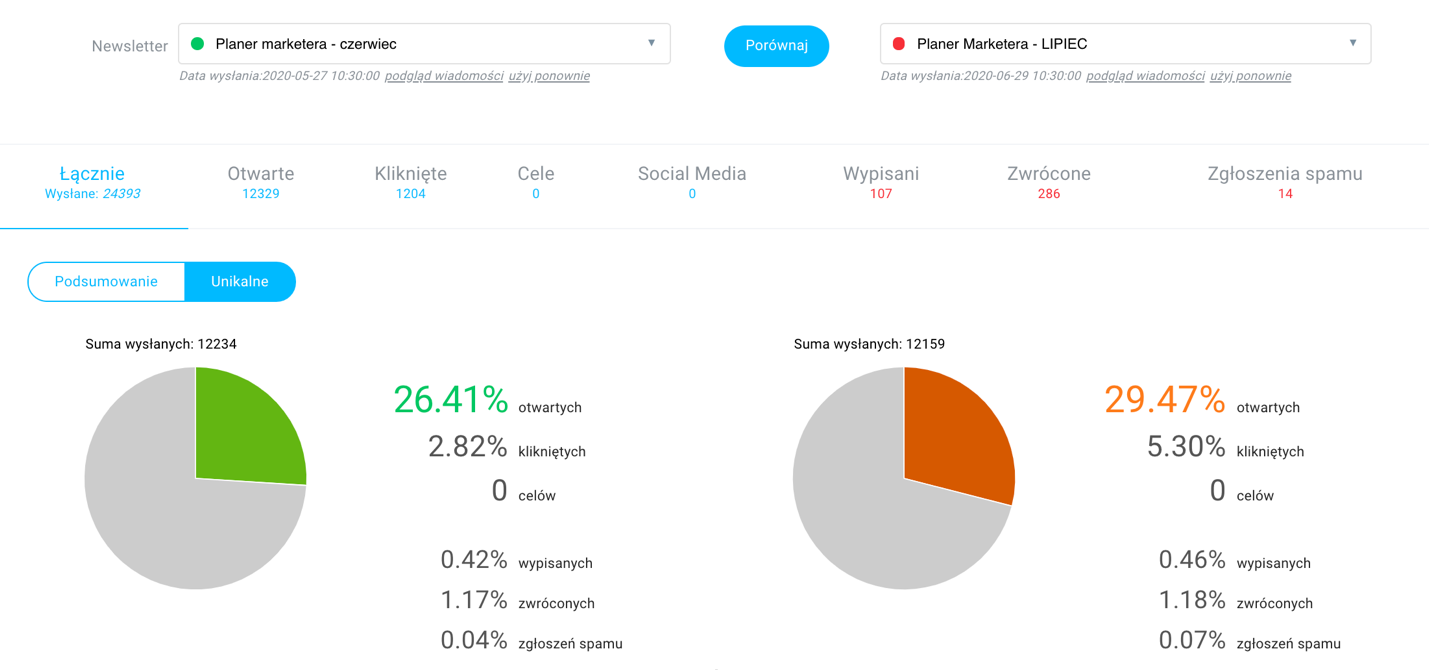Go to the Zgłoszenia spamu tab
This screenshot has height=670, width=1429.
coord(1285,182)
